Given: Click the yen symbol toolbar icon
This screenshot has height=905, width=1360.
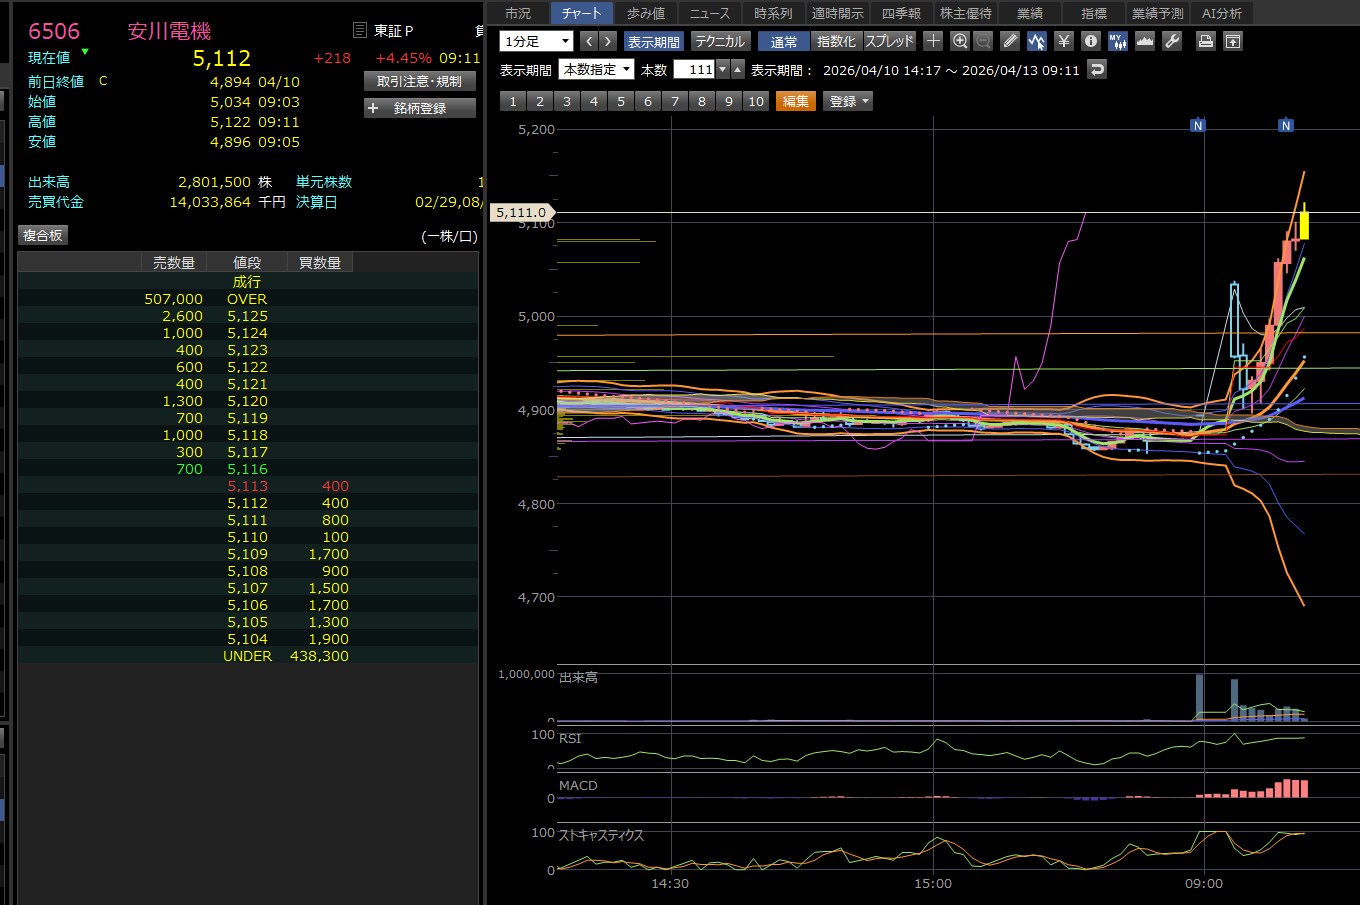Looking at the screenshot, I should pyautogui.click(x=1063, y=41).
